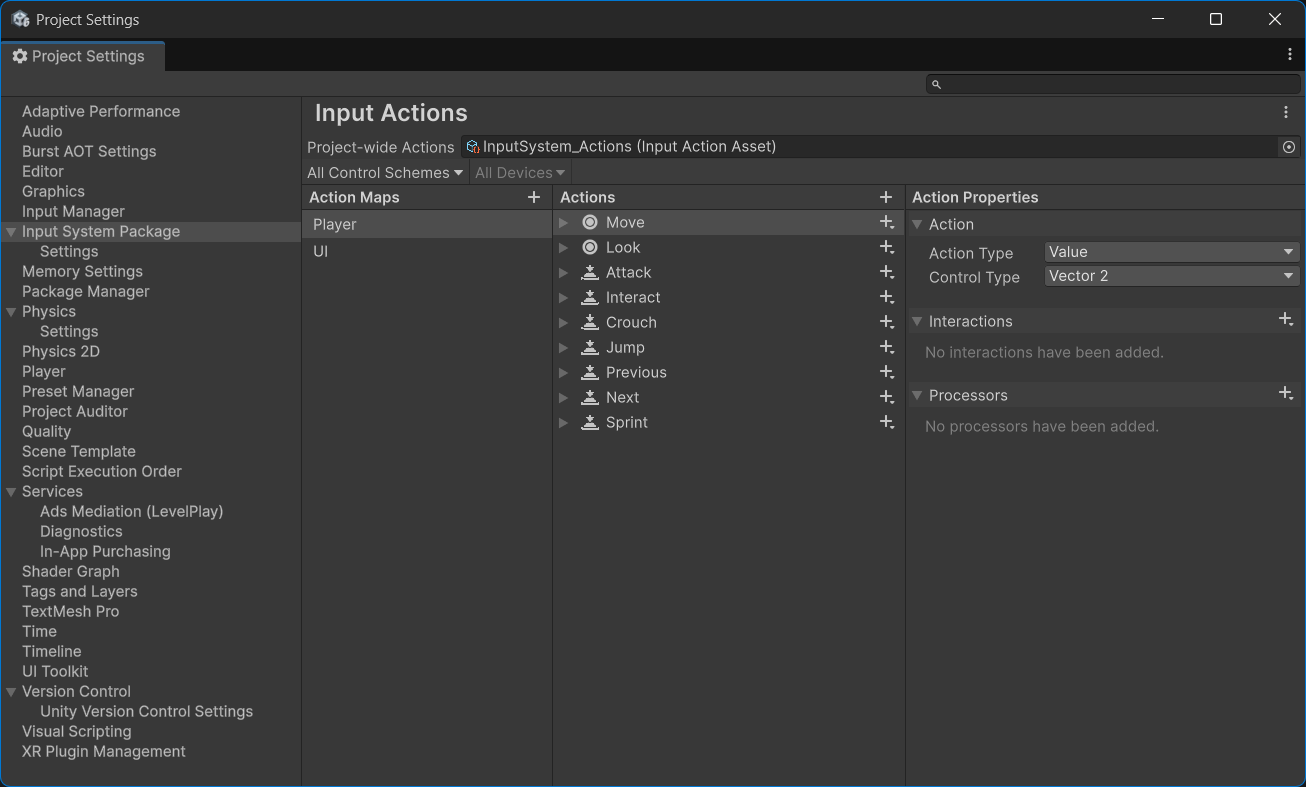Image resolution: width=1306 pixels, height=787 pixels.
Task: Expand the Jump action bindings
Action: click(564, 348)
